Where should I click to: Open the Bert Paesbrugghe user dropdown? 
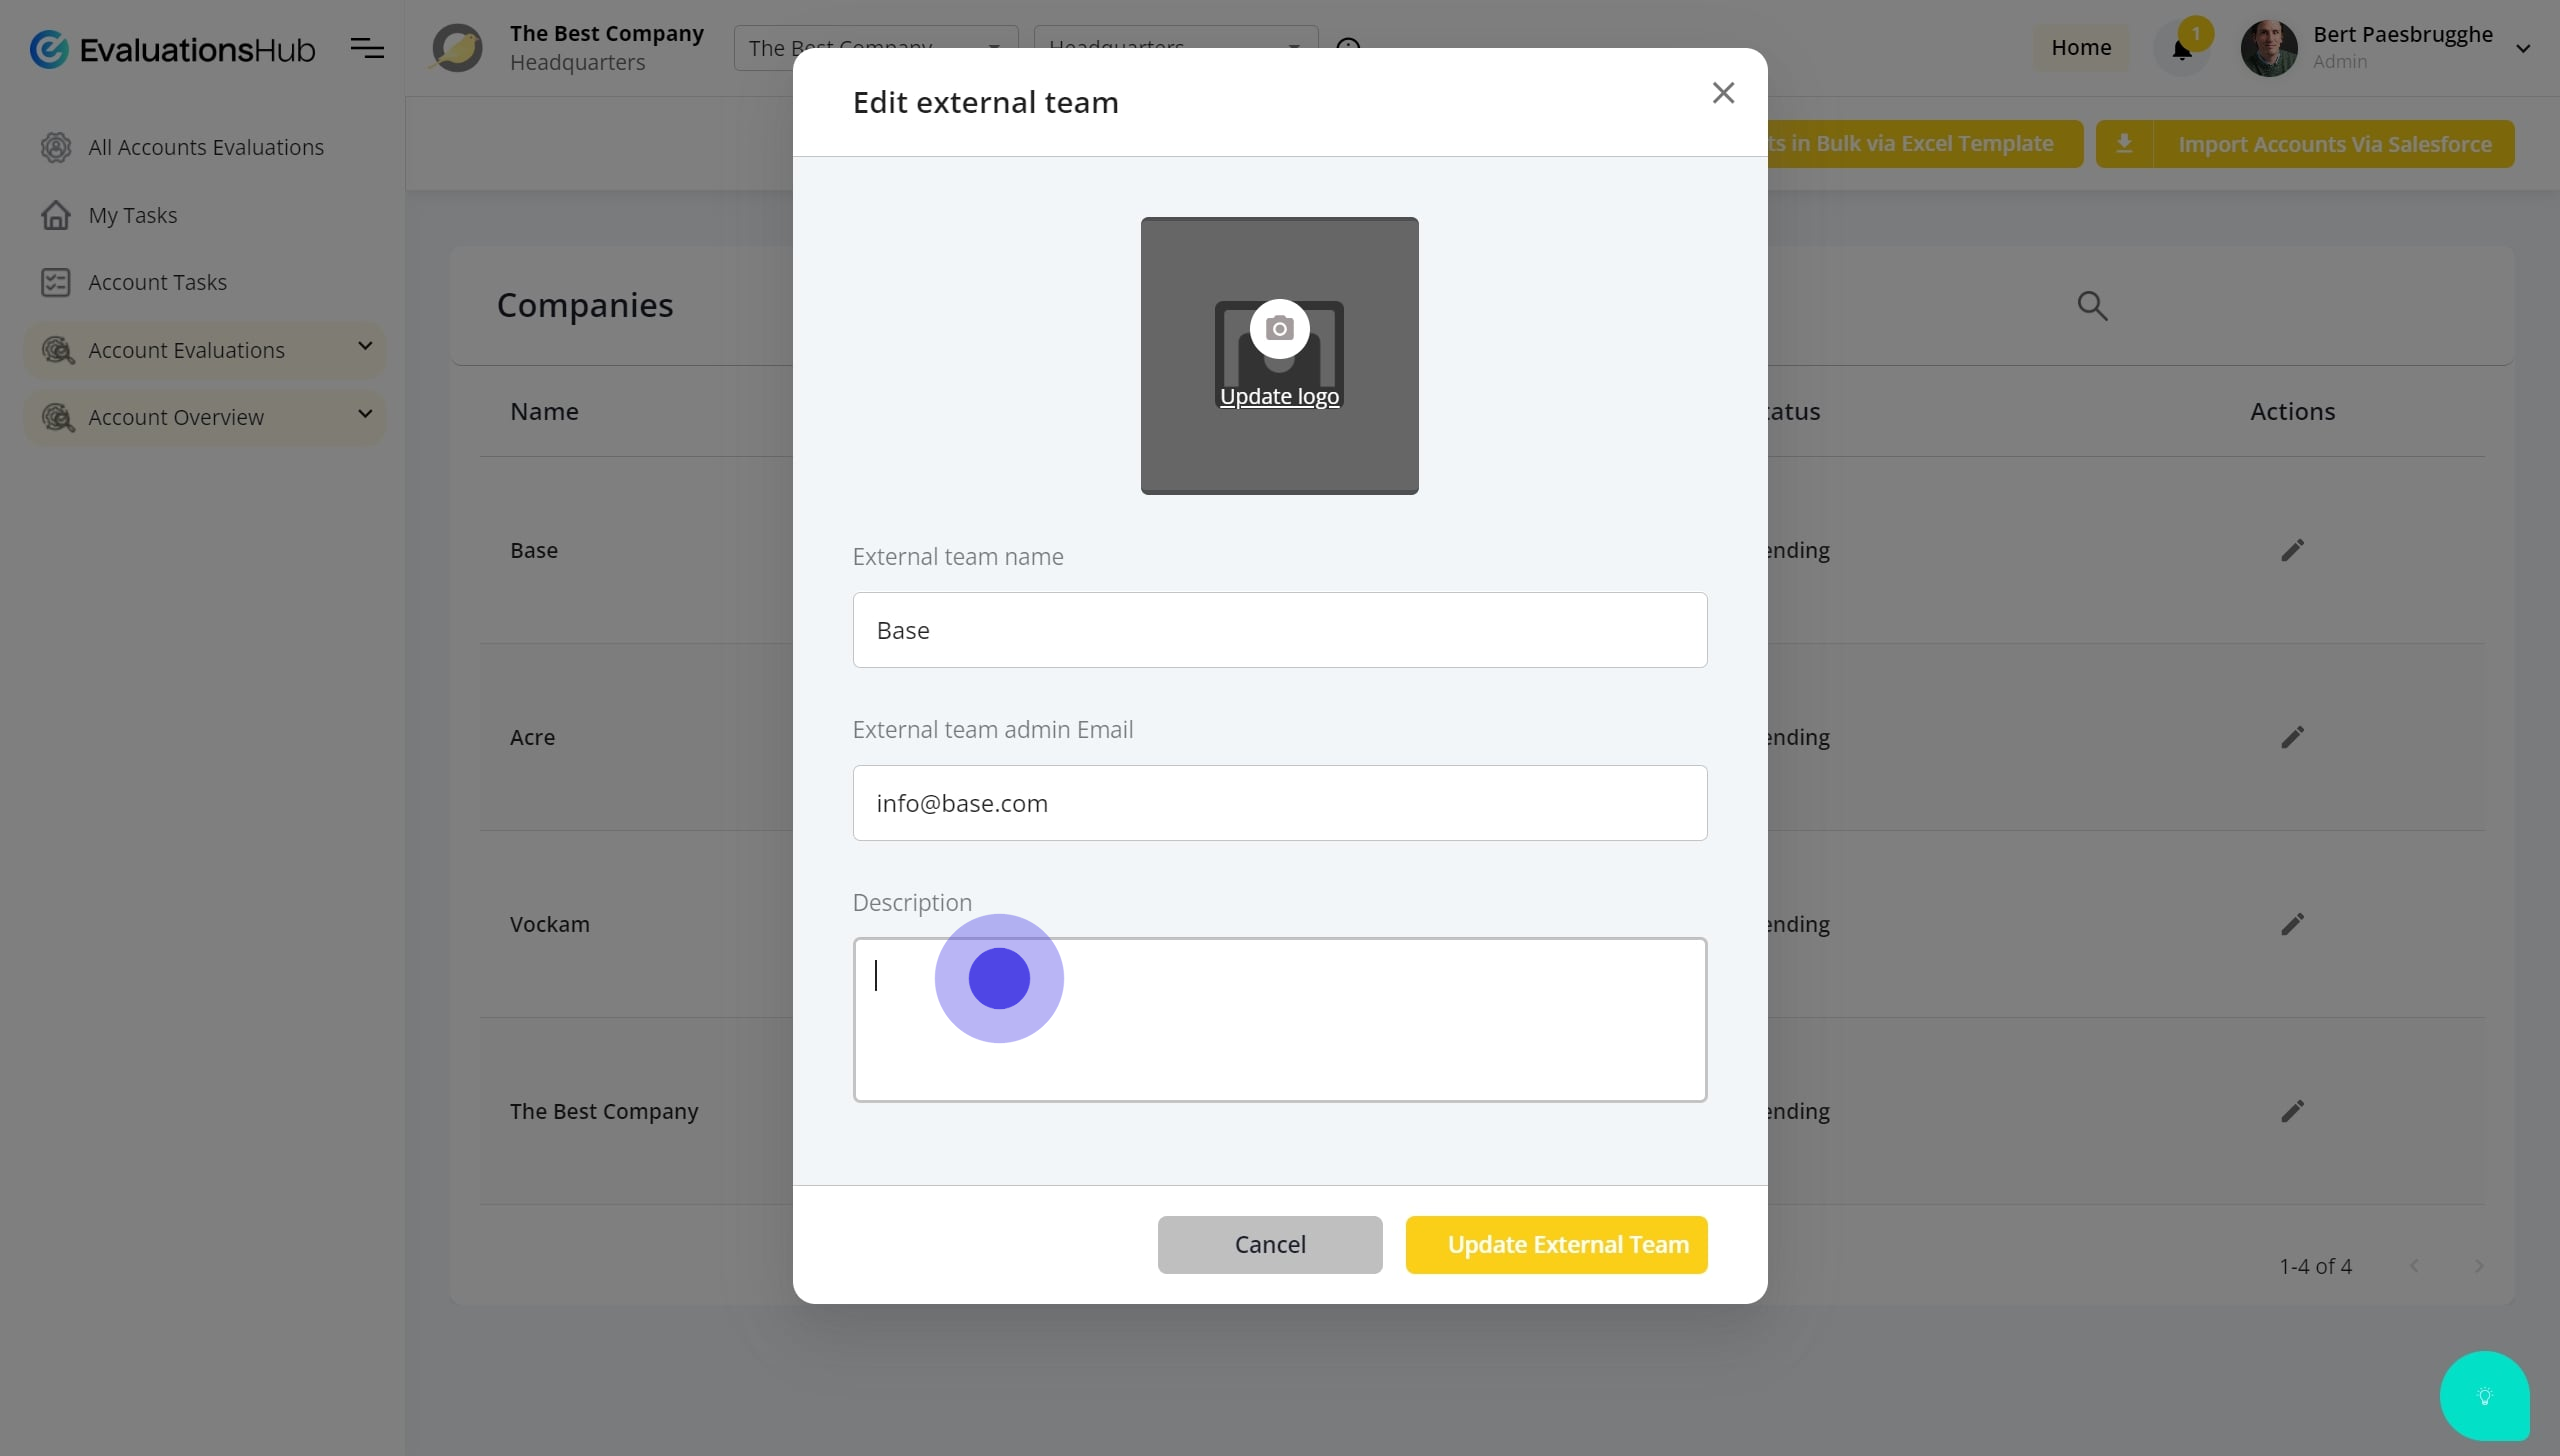point(2521,48)
